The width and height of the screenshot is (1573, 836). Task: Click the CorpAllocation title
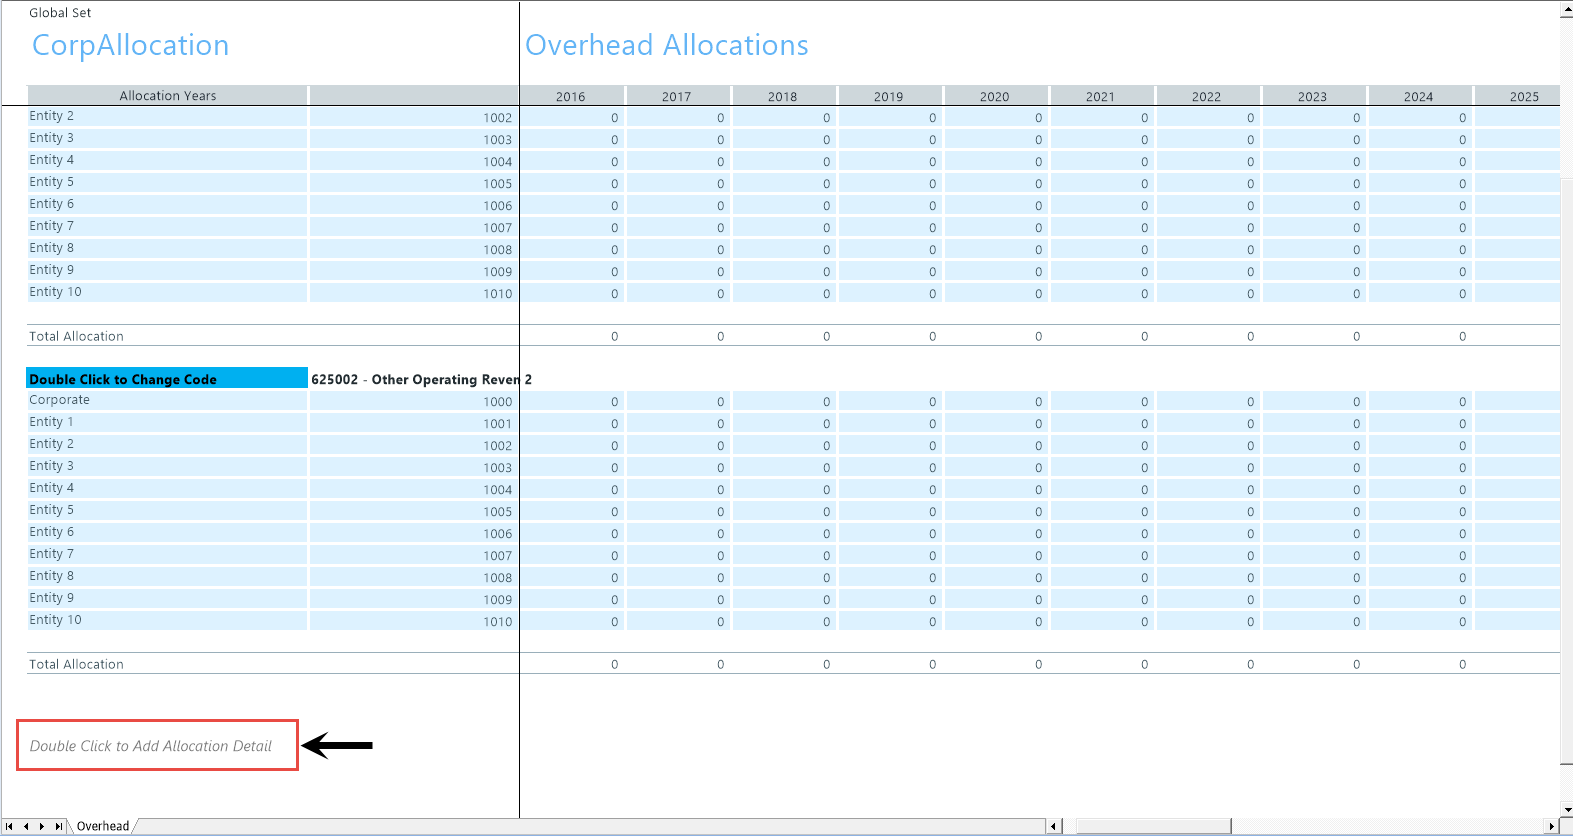[131, 45]
